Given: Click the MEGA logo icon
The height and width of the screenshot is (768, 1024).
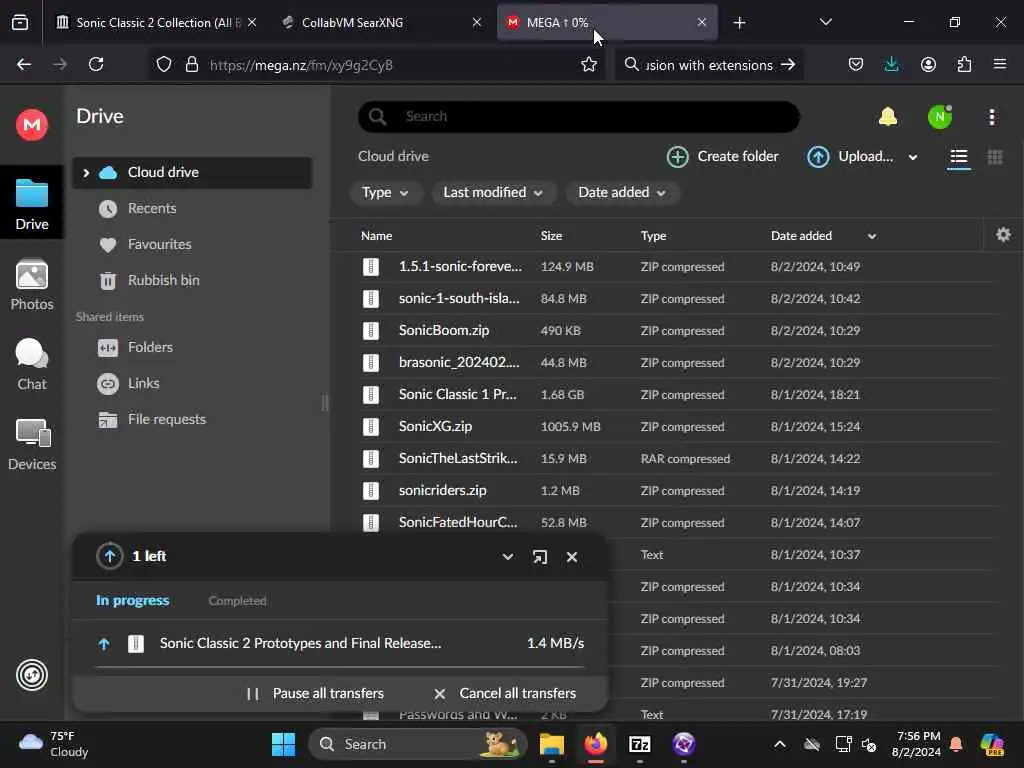Looking at the screenshot, I should pos(31,124).
